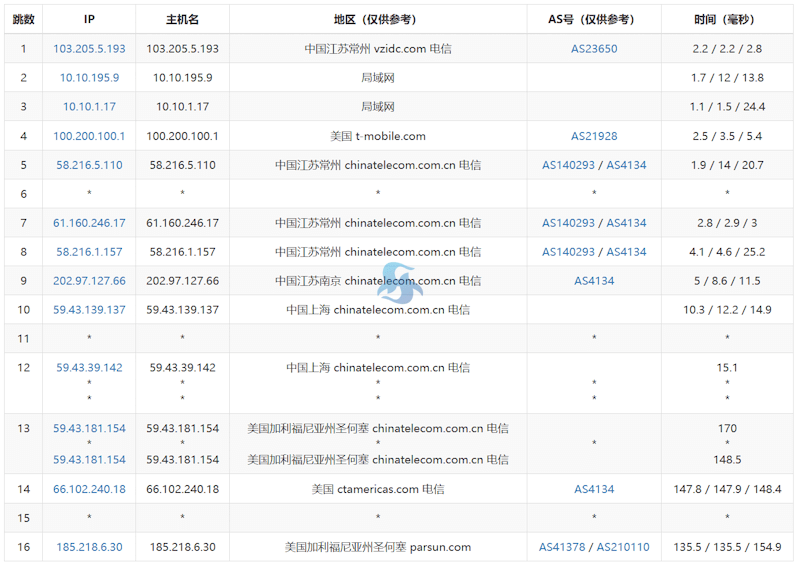The height and width of the screenshot is (566, 800).
Task: Click the IP column header
Action: (x=89, y=19)
